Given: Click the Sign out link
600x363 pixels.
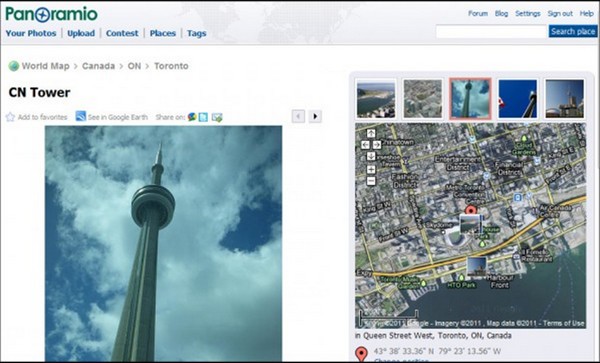Looking at the screenshot, I should (x=560, y=13).
